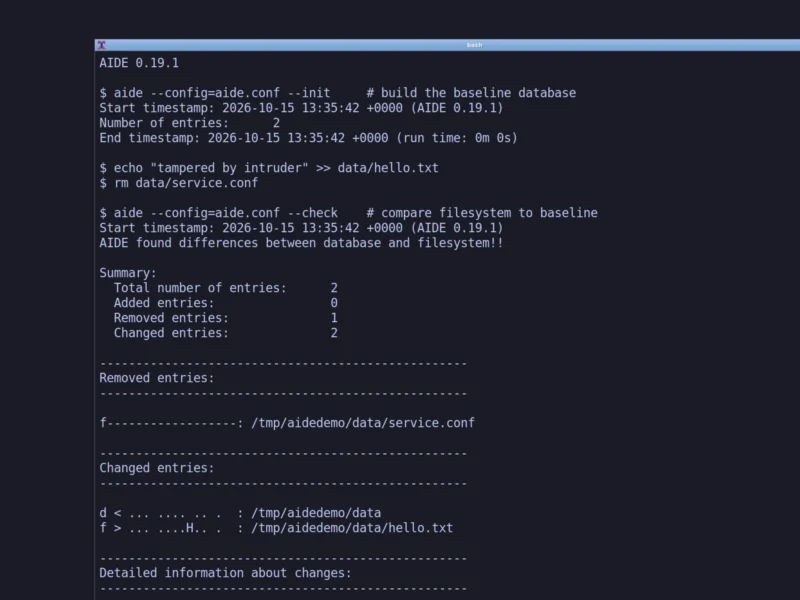
Task: Click the /tmp/aidedemo/data/hello.txt path
Action: pyautogui.click(x=352, y=528)
